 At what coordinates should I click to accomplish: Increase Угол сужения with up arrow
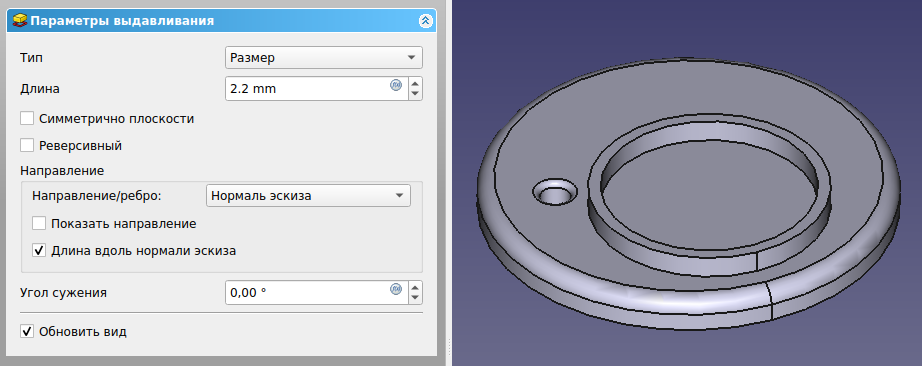point(415,287)
